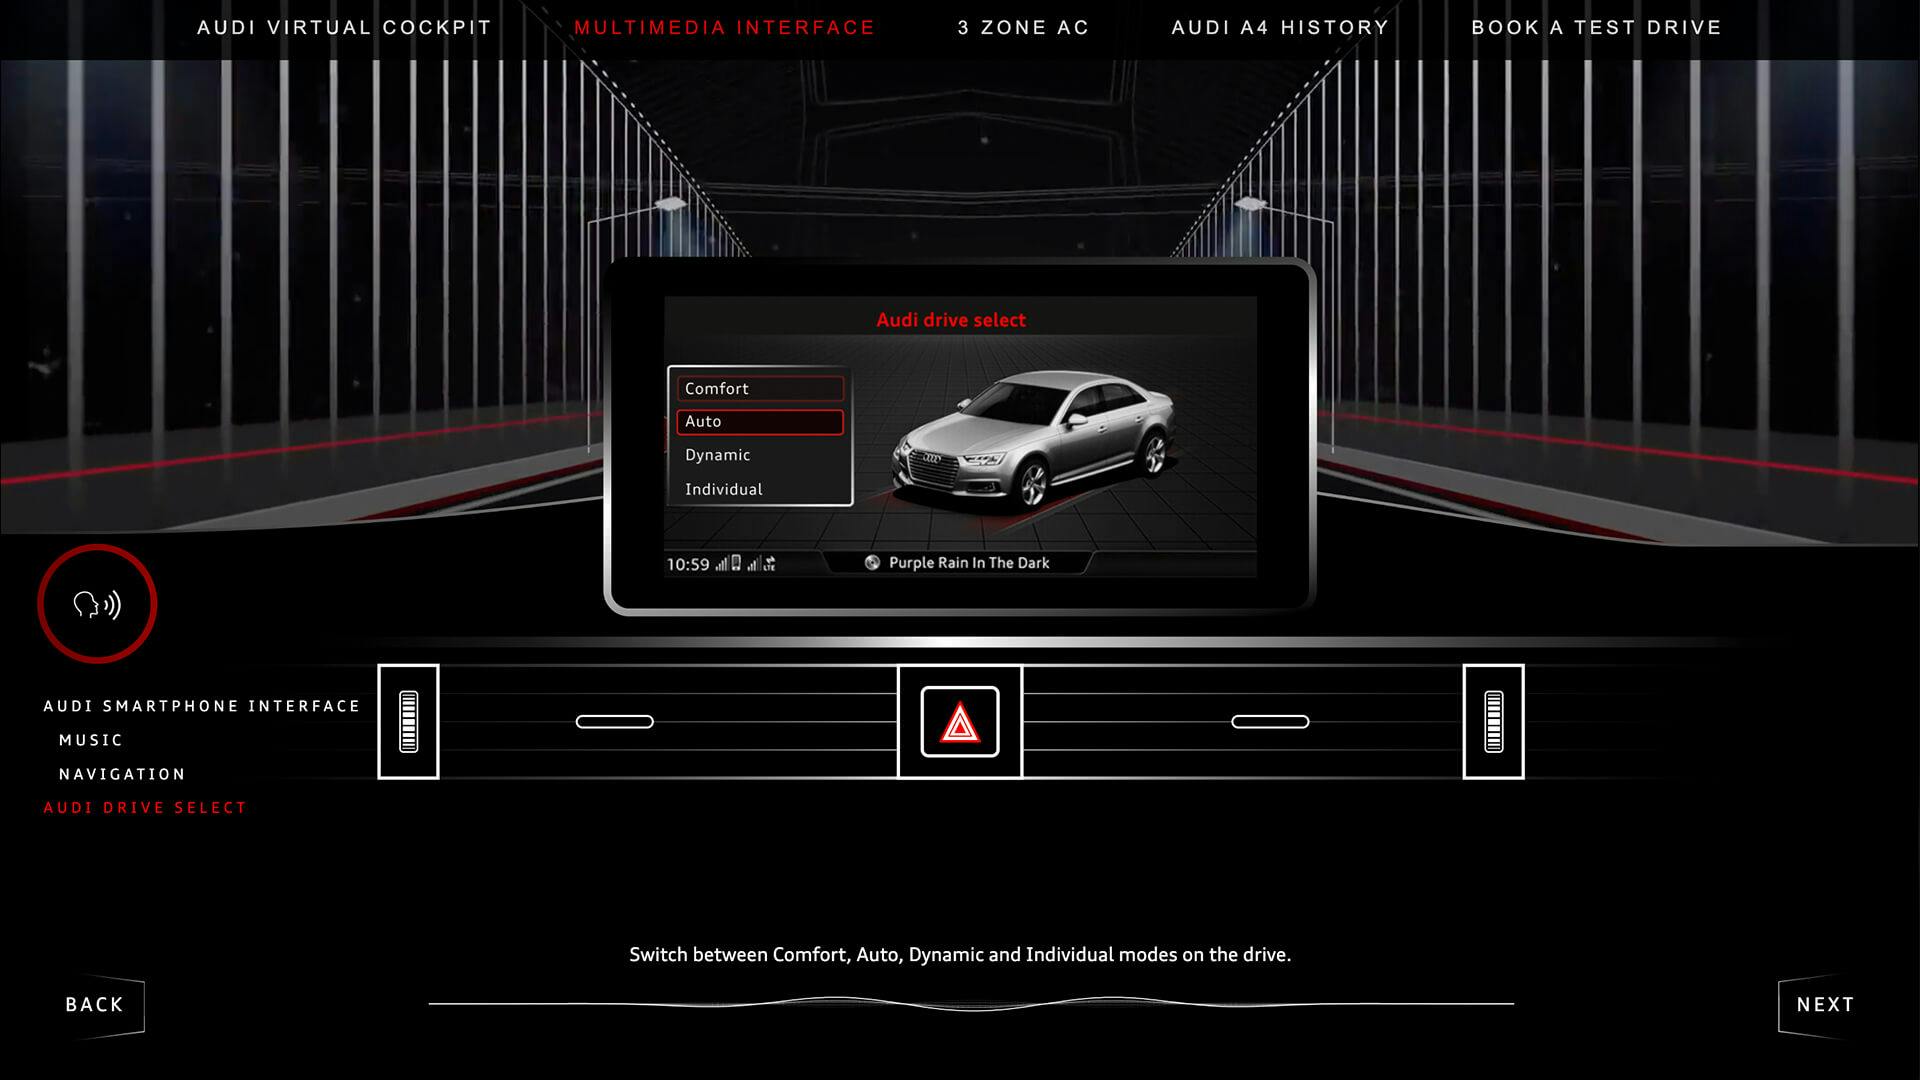Open the AUDI VIRTUAL COCKPIT section
Viewport: 1920px width, 1080px height.
point(344,27)
